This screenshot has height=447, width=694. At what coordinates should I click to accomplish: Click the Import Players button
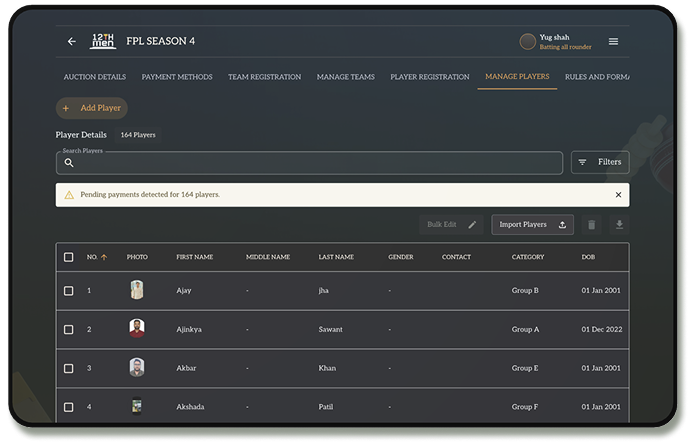[x=532, y=225]
